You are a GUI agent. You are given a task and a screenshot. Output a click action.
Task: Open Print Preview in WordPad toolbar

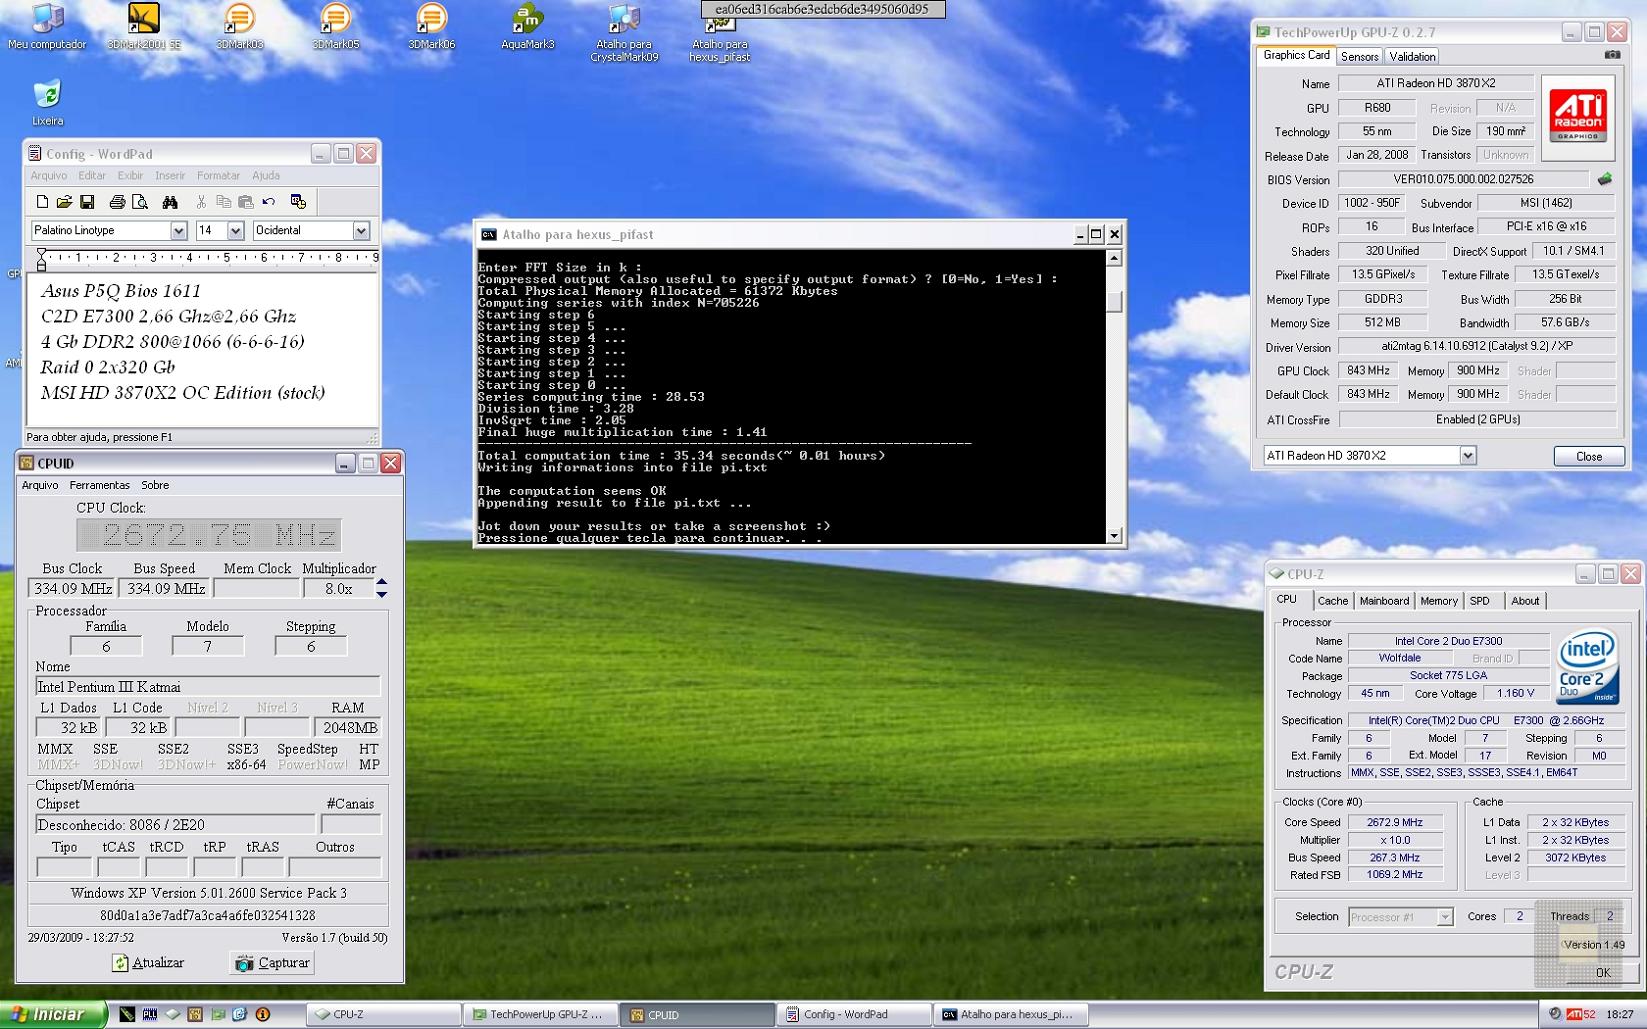(140, 202)
